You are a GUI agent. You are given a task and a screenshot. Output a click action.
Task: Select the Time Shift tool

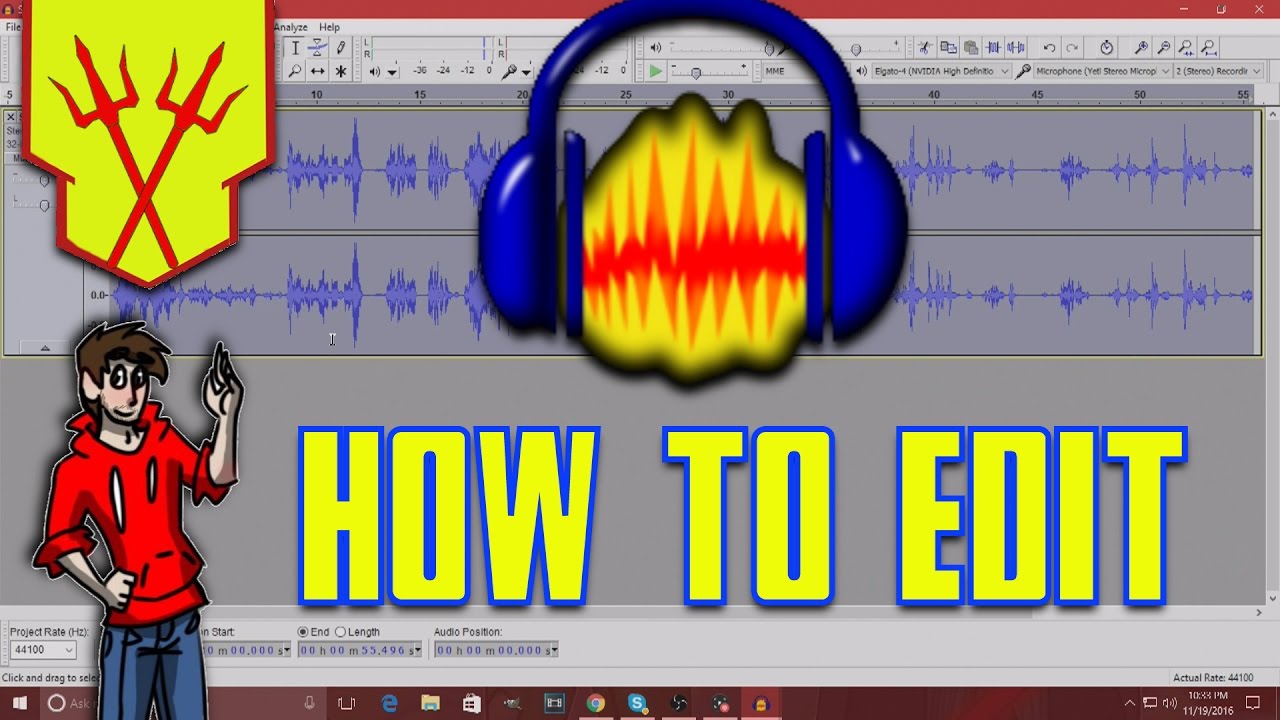(x=317, y=71)
